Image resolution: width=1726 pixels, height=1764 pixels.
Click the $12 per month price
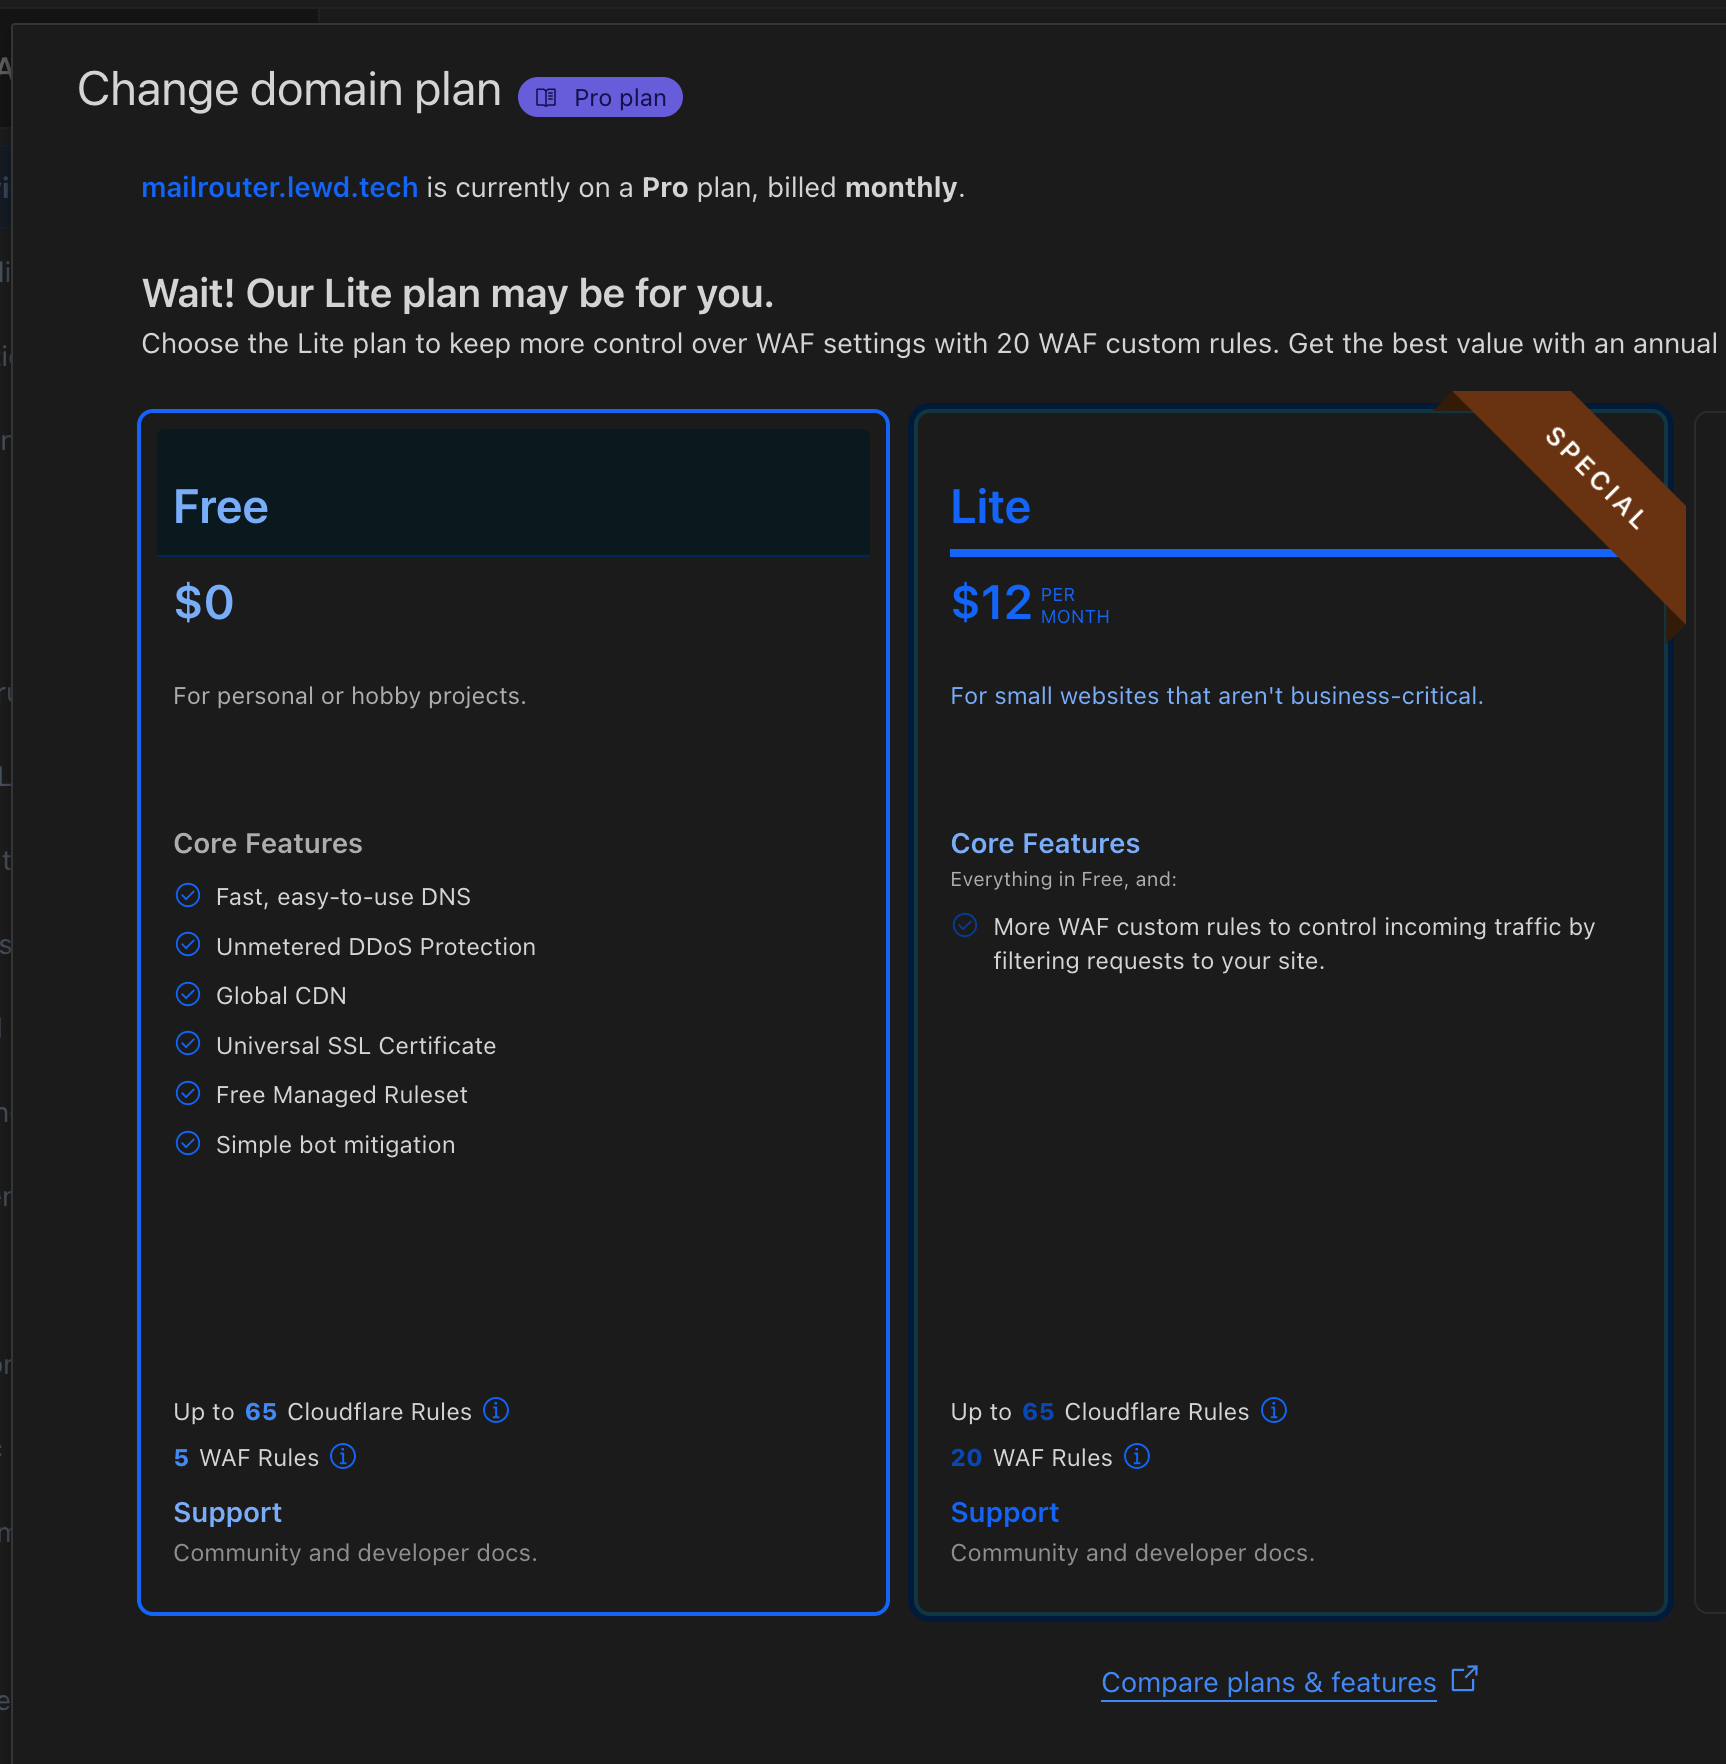(x=1030, y=603)
